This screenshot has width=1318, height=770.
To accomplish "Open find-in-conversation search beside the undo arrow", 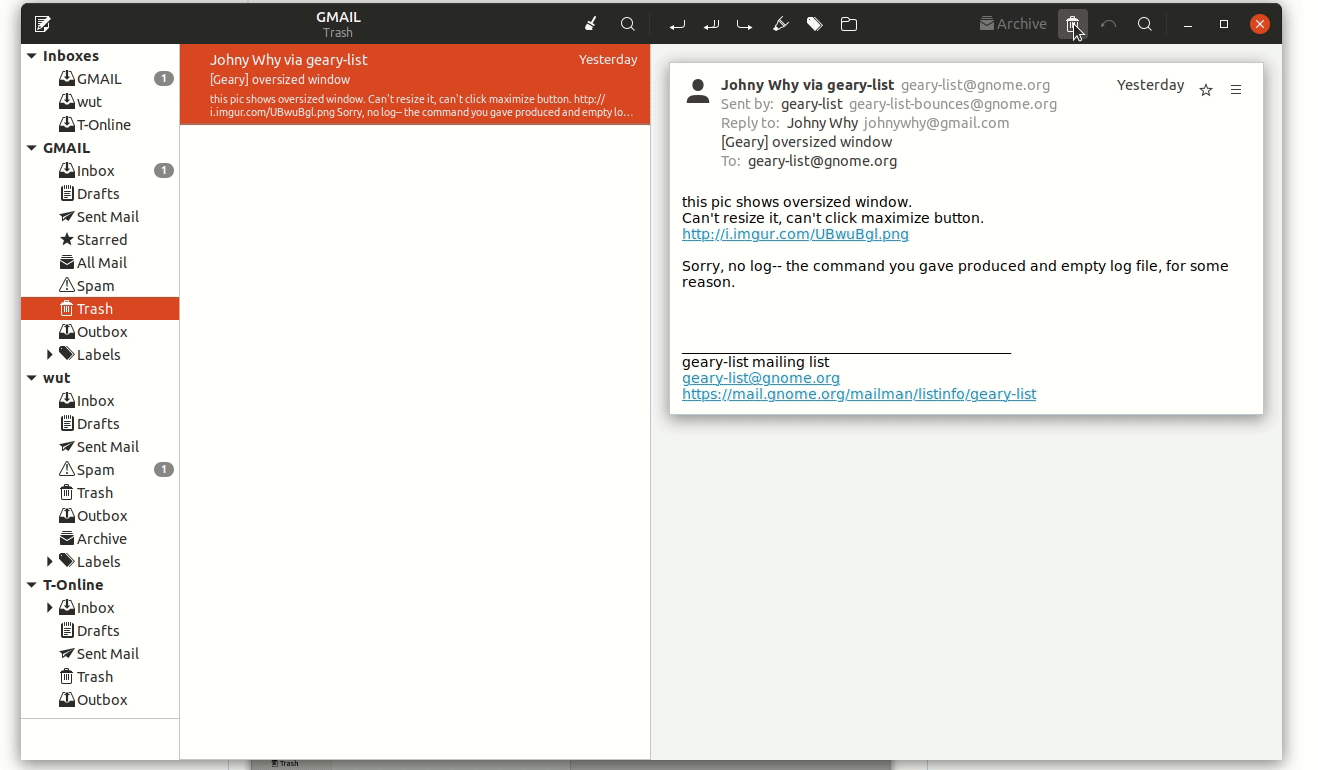I will [1145, 24].
